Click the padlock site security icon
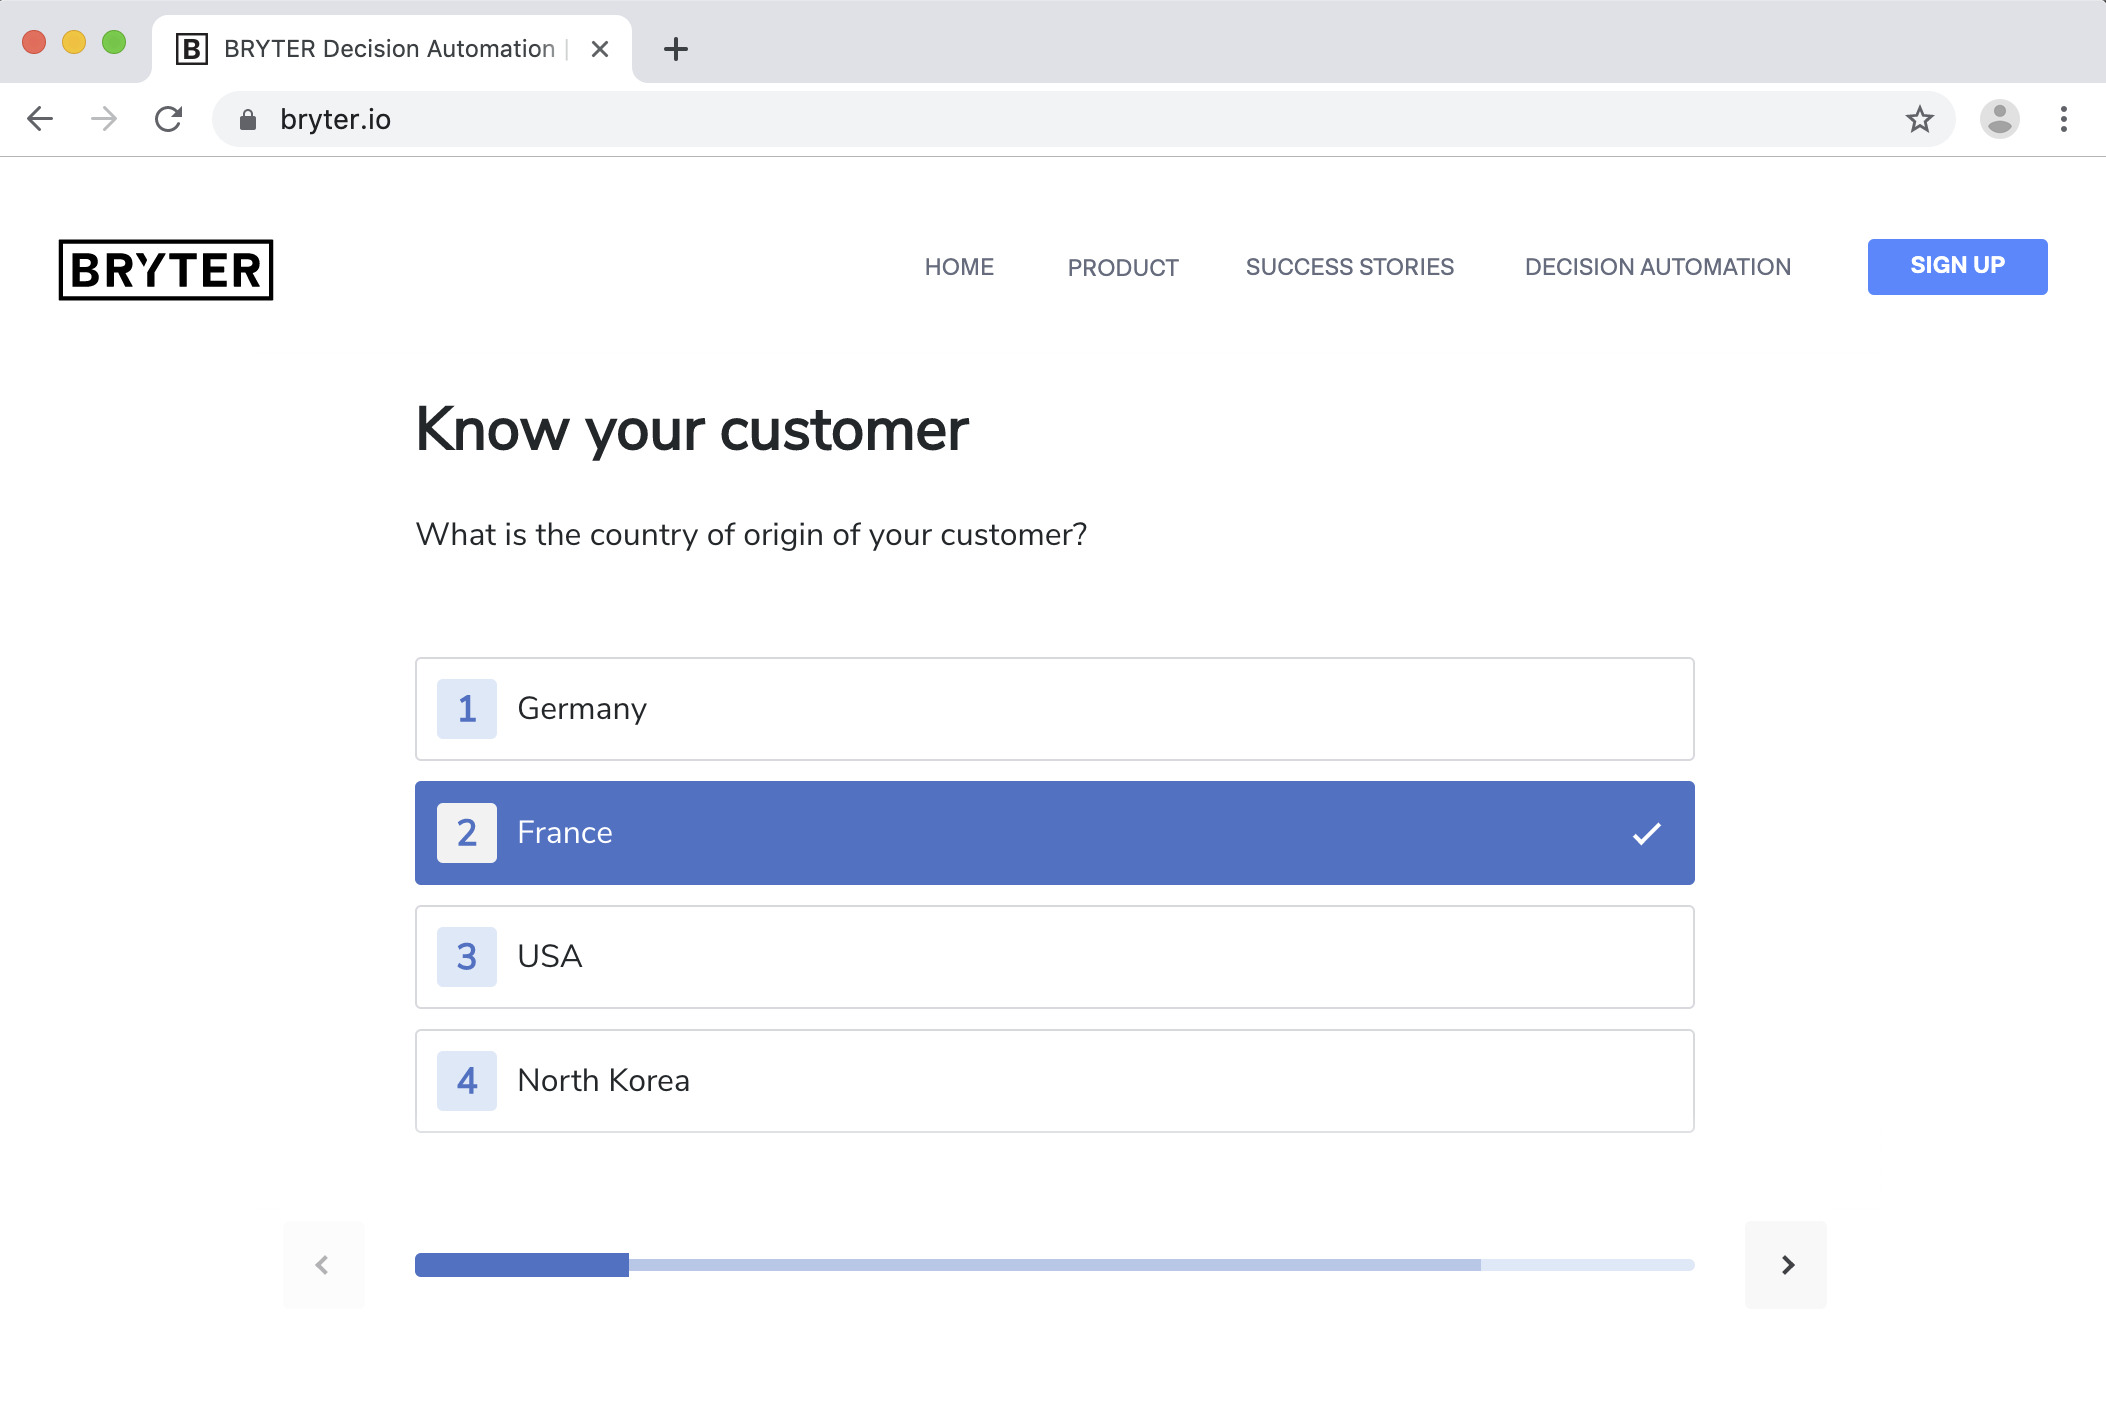This screenshot has height=1414, width=2106. click(x=248, y=120)
